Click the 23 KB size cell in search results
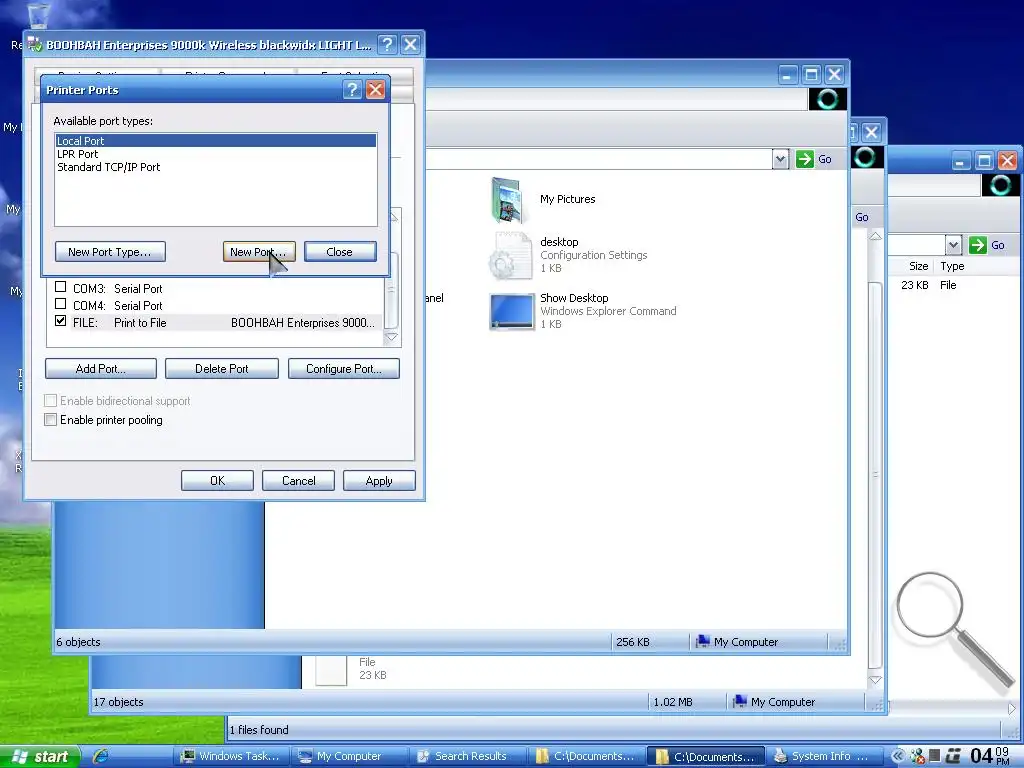Screen dimensions: 1024x768 [x=914, y=285]
